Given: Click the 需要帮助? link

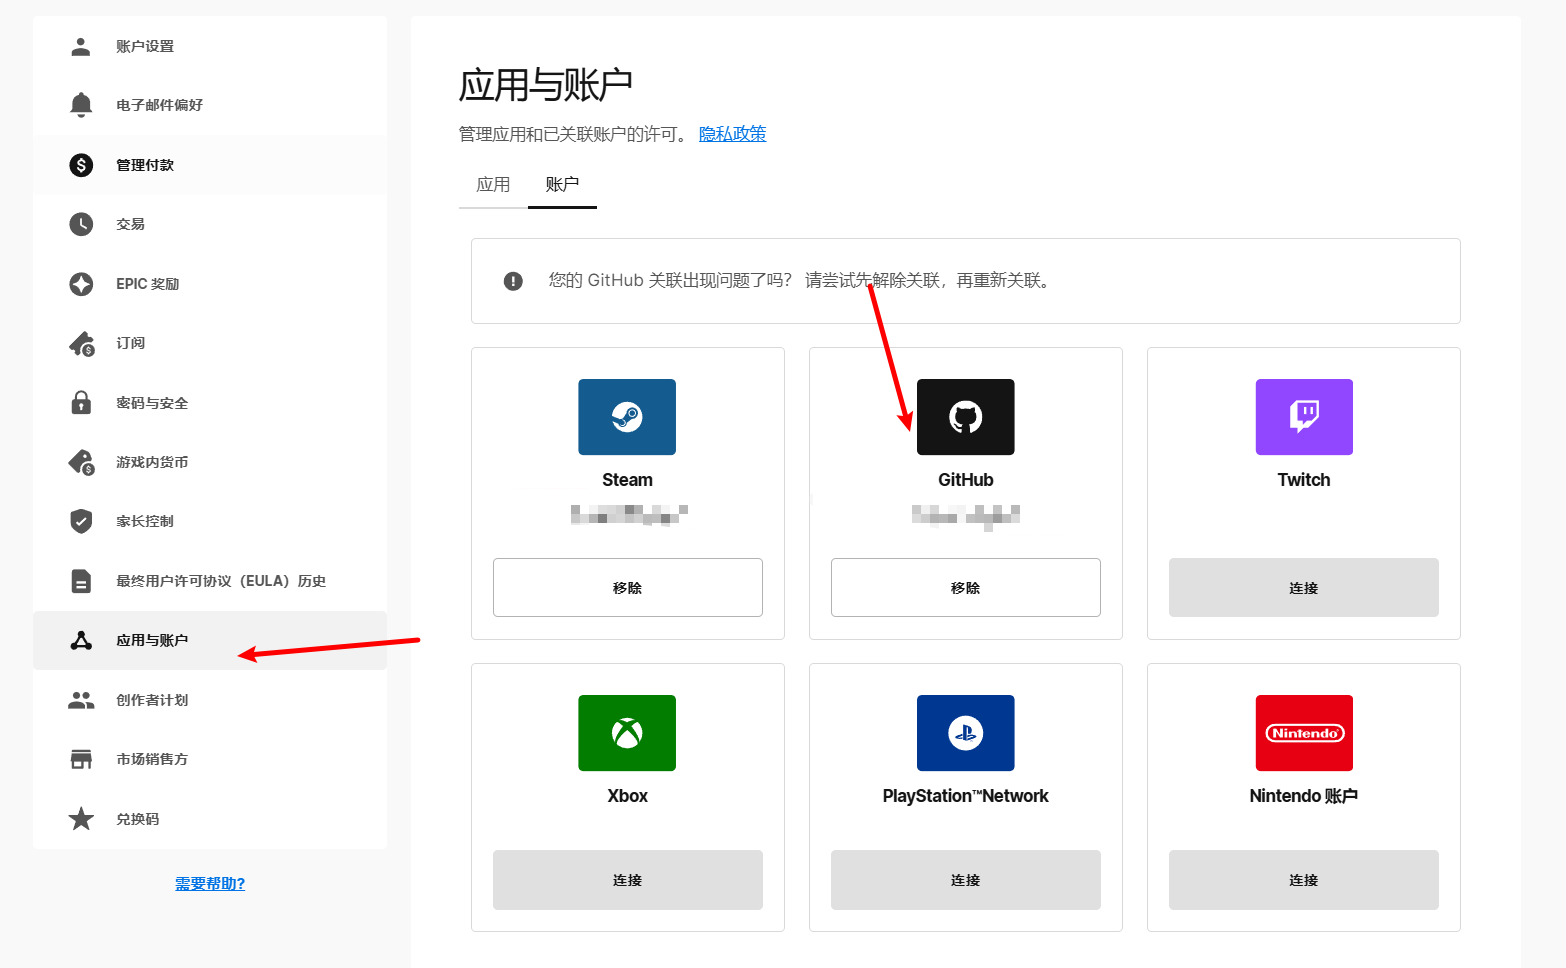Looking at the screenshot, I should click(210, 884).
